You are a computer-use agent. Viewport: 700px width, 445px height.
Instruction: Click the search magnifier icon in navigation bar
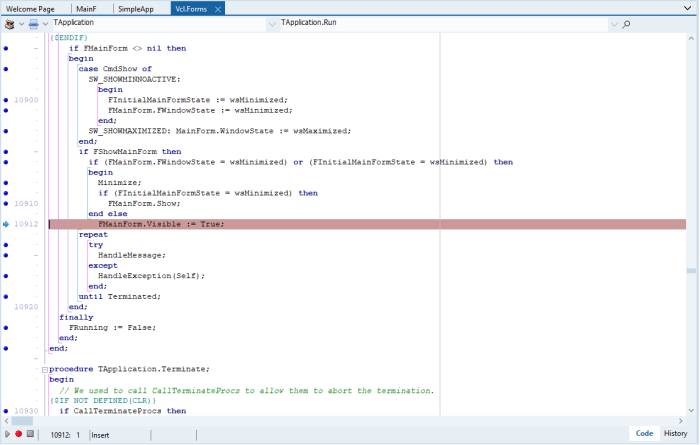coord(626,24)
